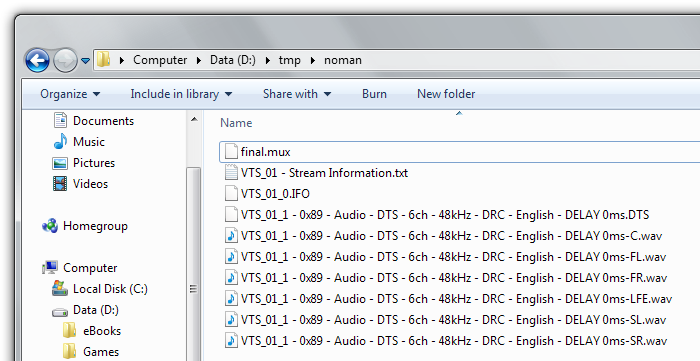Open Music library in the navigation pane
This screenshot has height=361, width=700.
click(x=89, y=142)
